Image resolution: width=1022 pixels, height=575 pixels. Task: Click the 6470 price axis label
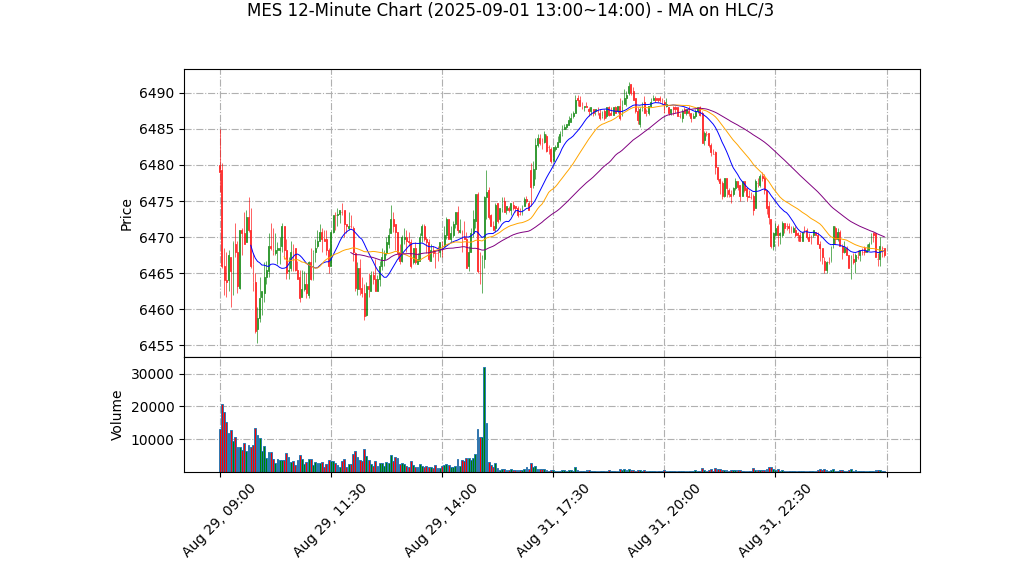point(156,238)
